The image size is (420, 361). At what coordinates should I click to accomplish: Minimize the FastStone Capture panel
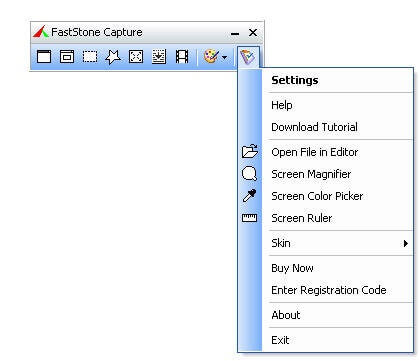[235, 33]
